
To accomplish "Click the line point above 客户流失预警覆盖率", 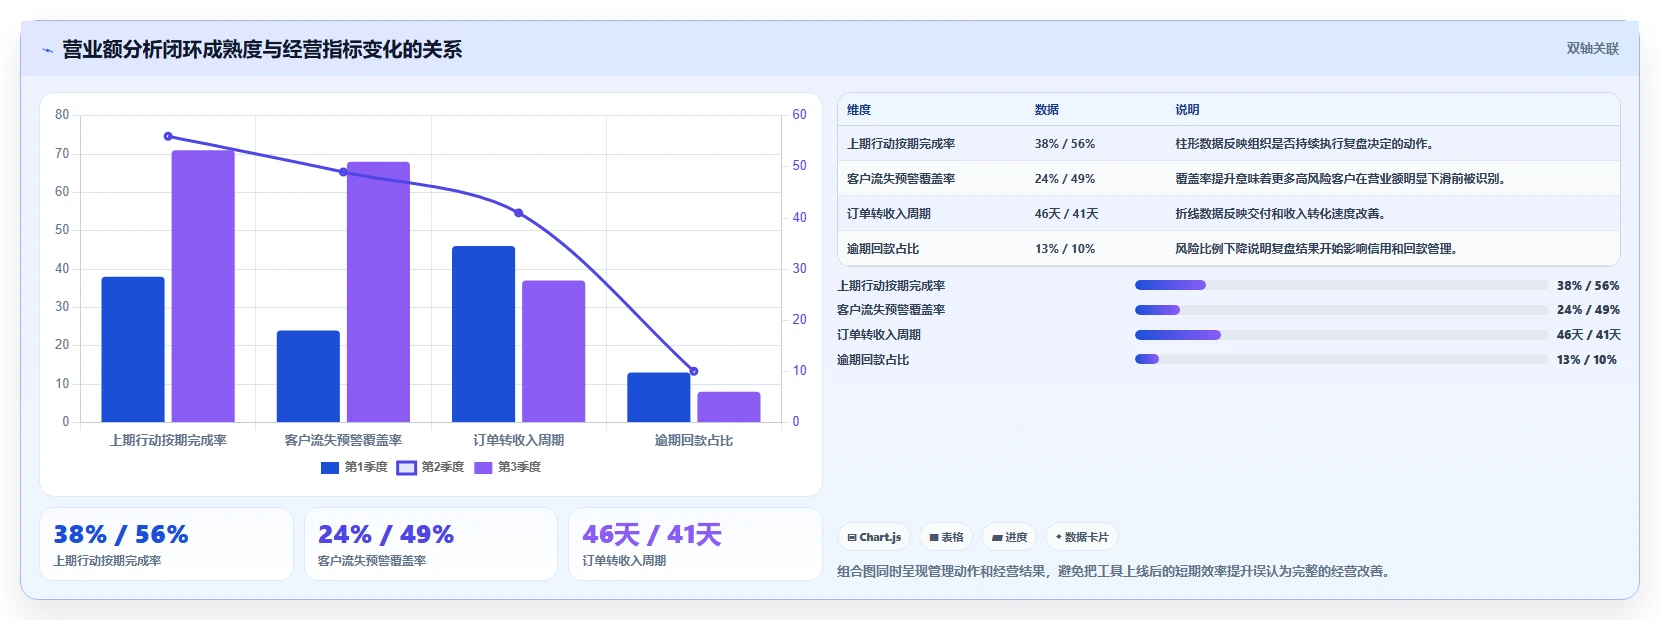I will pyautogui.click(x=343, y=172).
